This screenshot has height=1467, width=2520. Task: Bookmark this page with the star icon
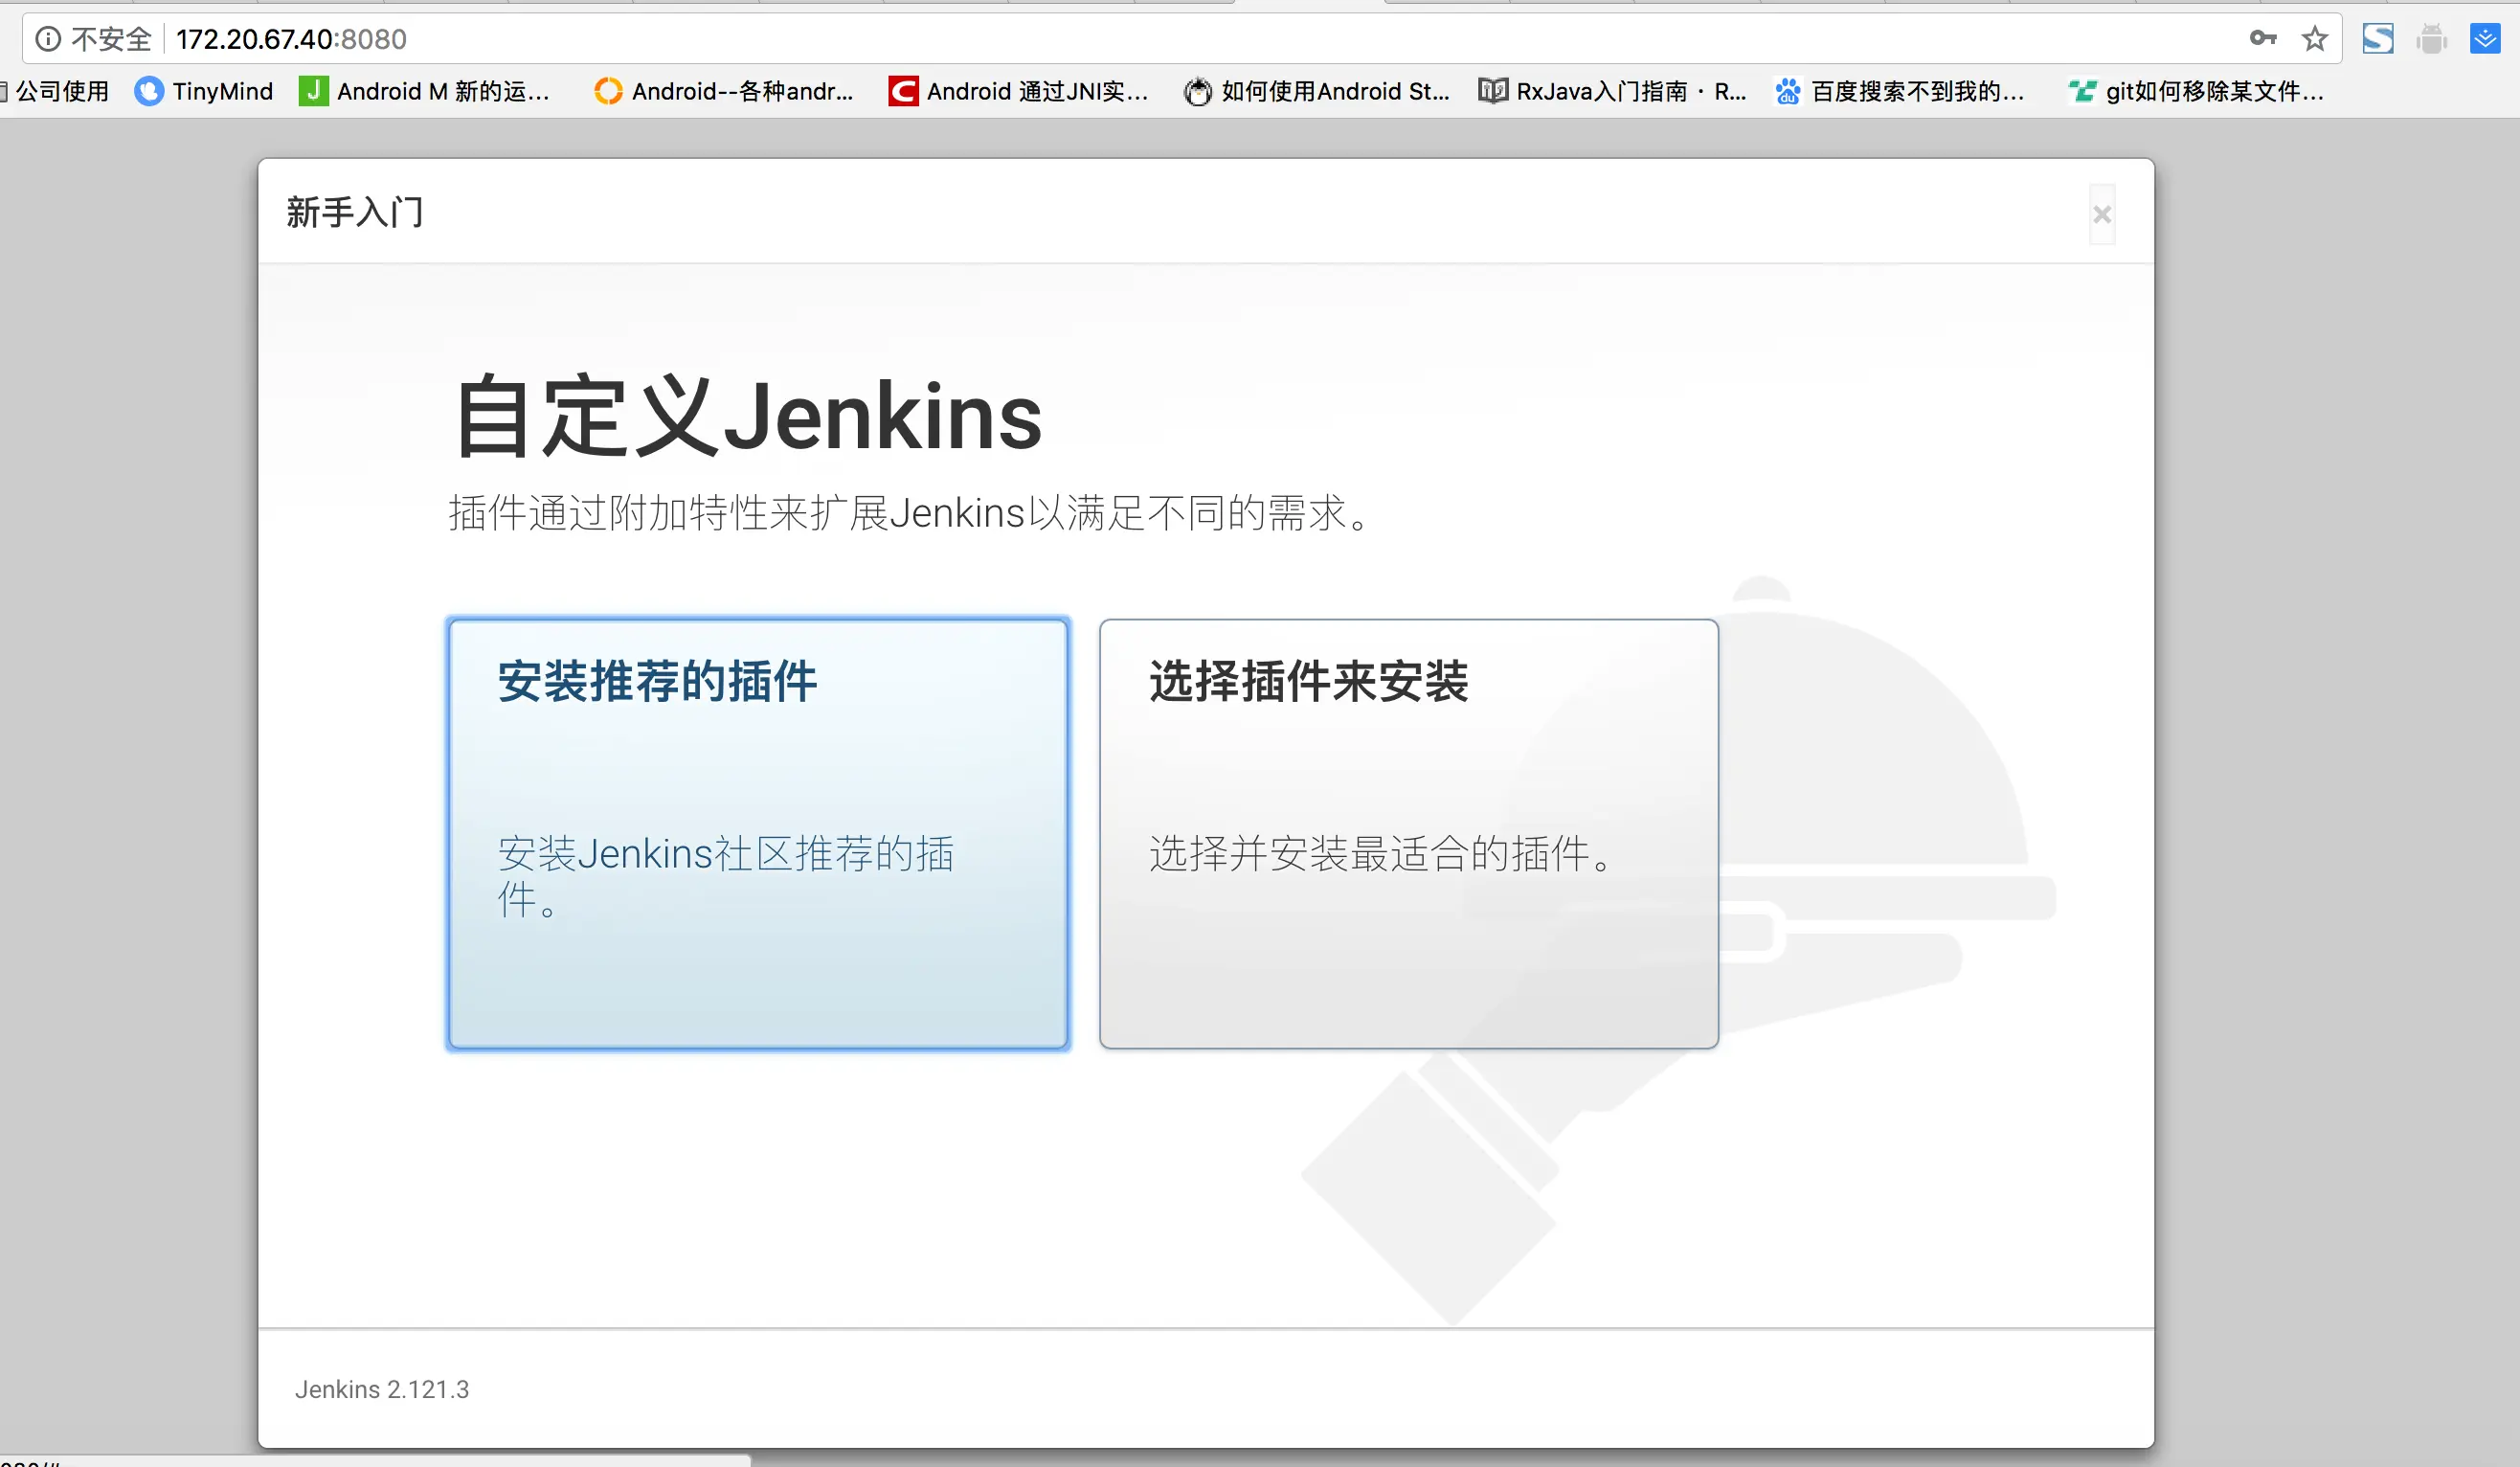tap(2314, 39)
